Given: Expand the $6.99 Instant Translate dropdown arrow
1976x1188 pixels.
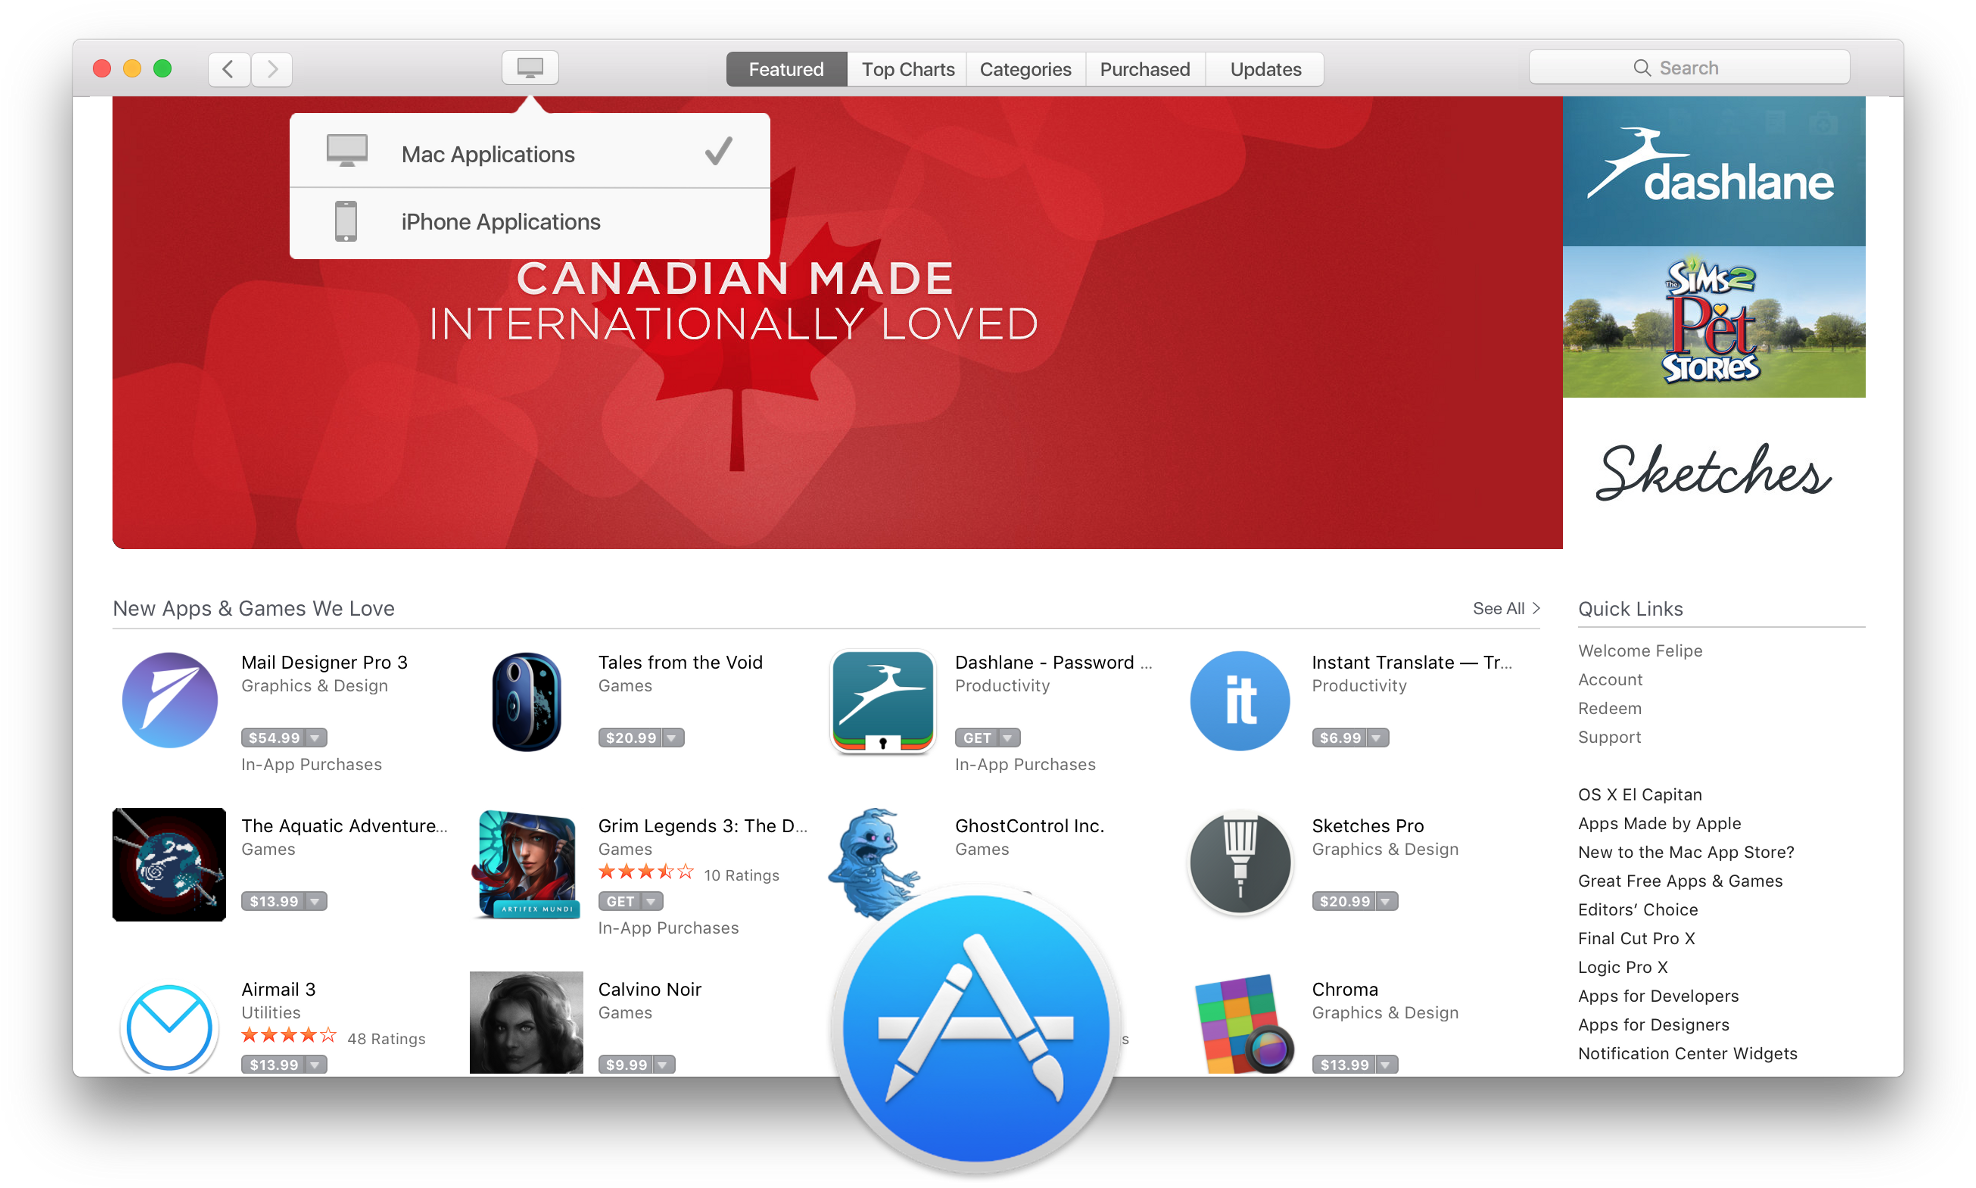Looking at the screenshot, I should [1378, 738].
